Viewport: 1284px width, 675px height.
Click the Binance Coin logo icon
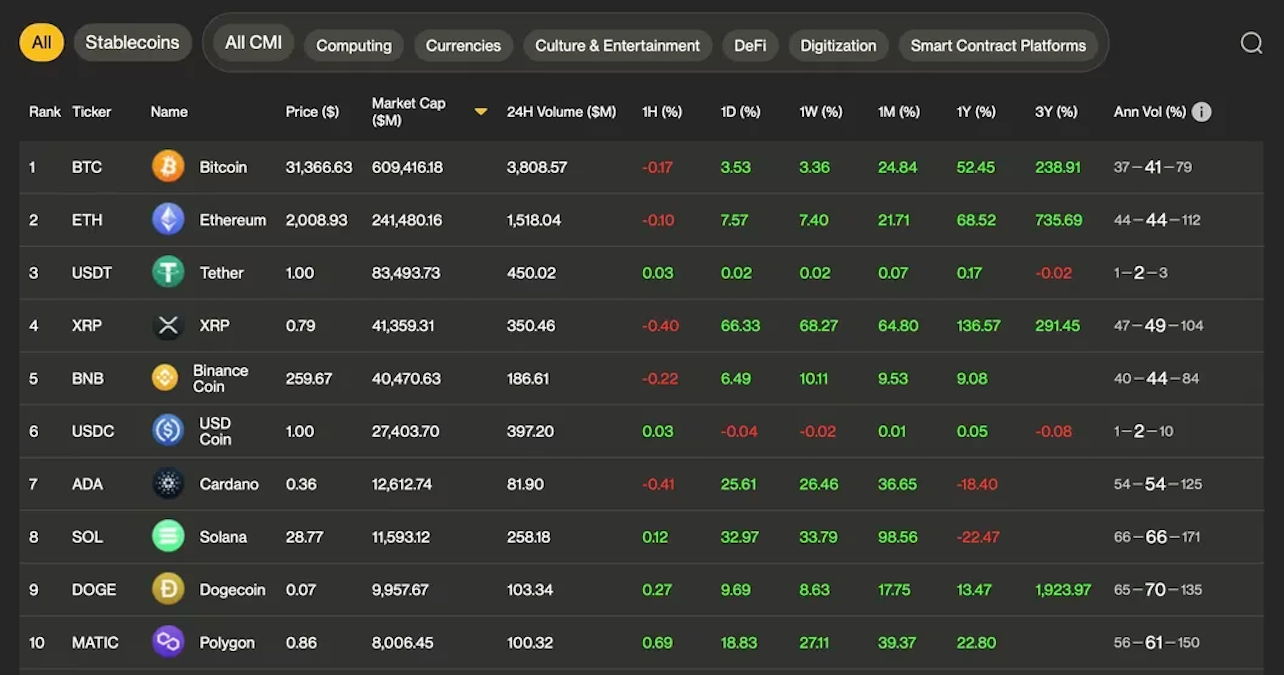tap(165, 378)
